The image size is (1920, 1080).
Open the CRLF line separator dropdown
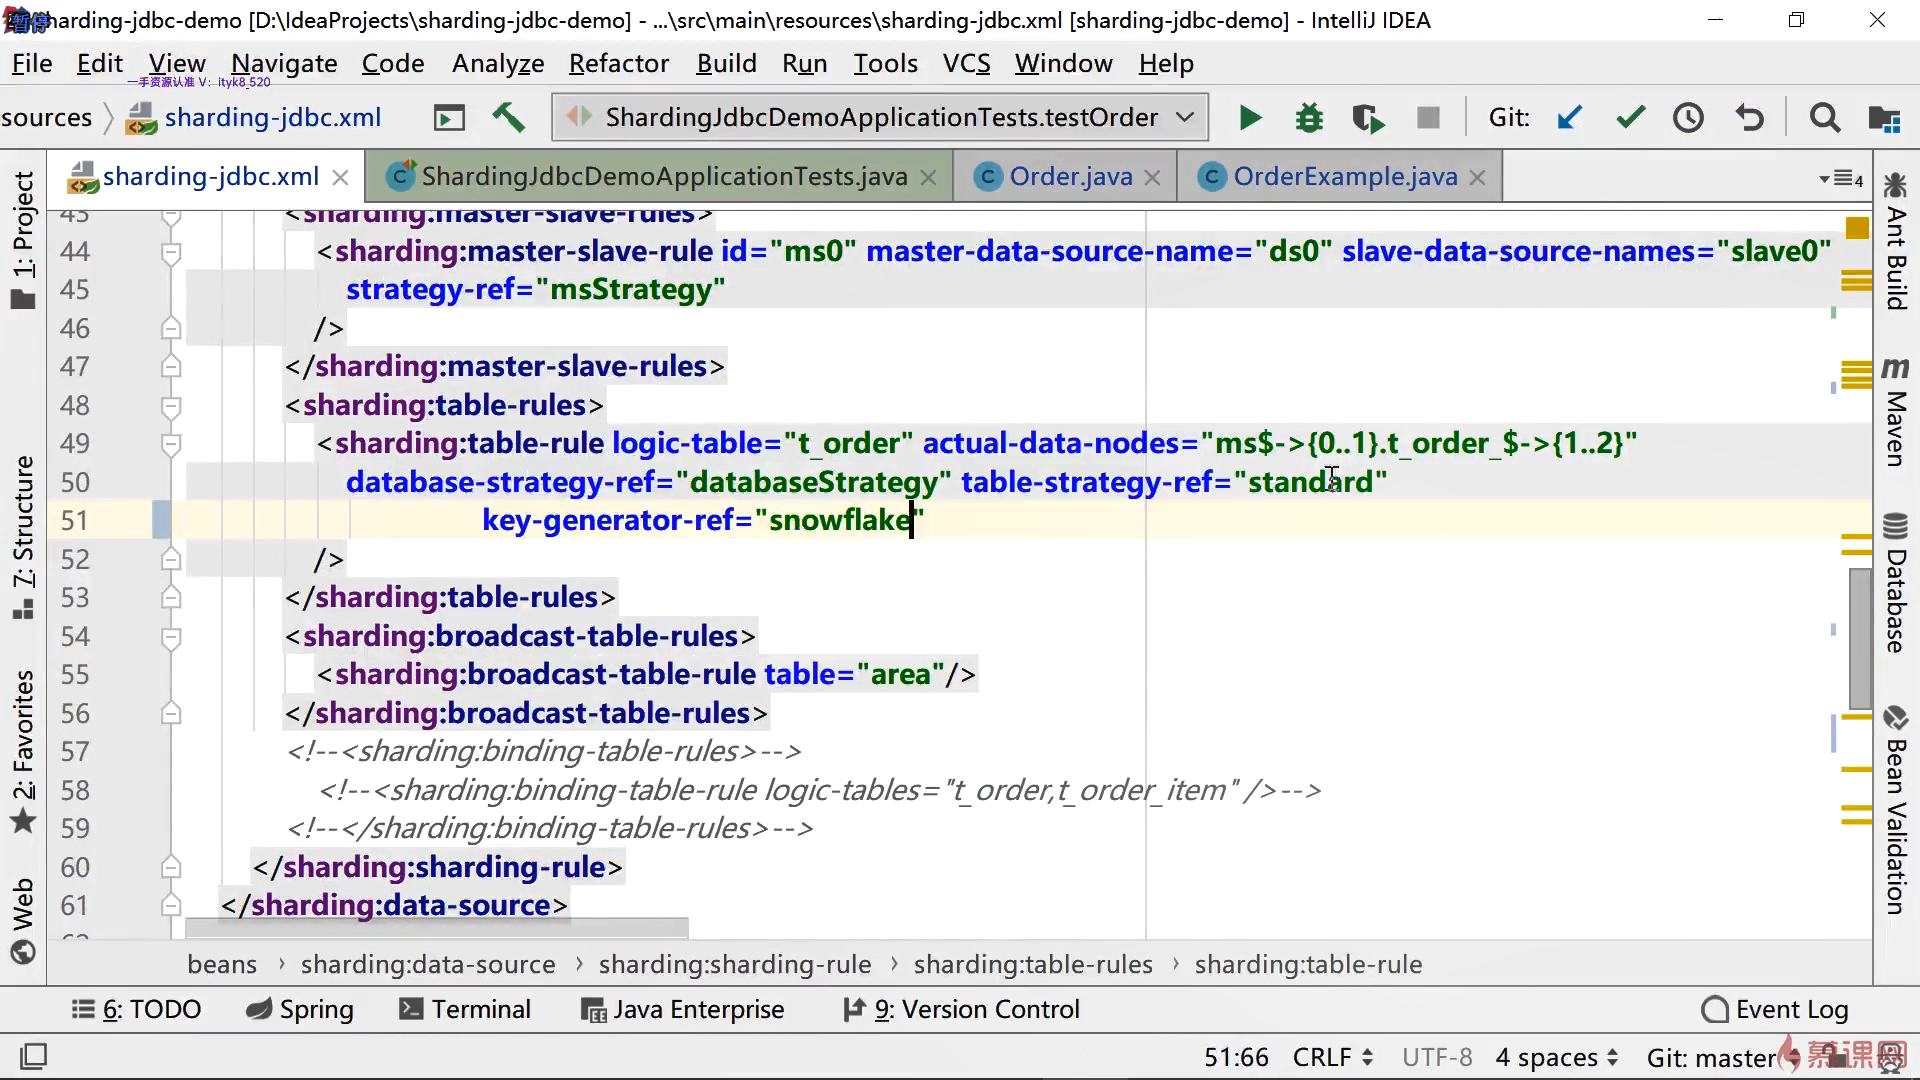click(1332, 1057)
